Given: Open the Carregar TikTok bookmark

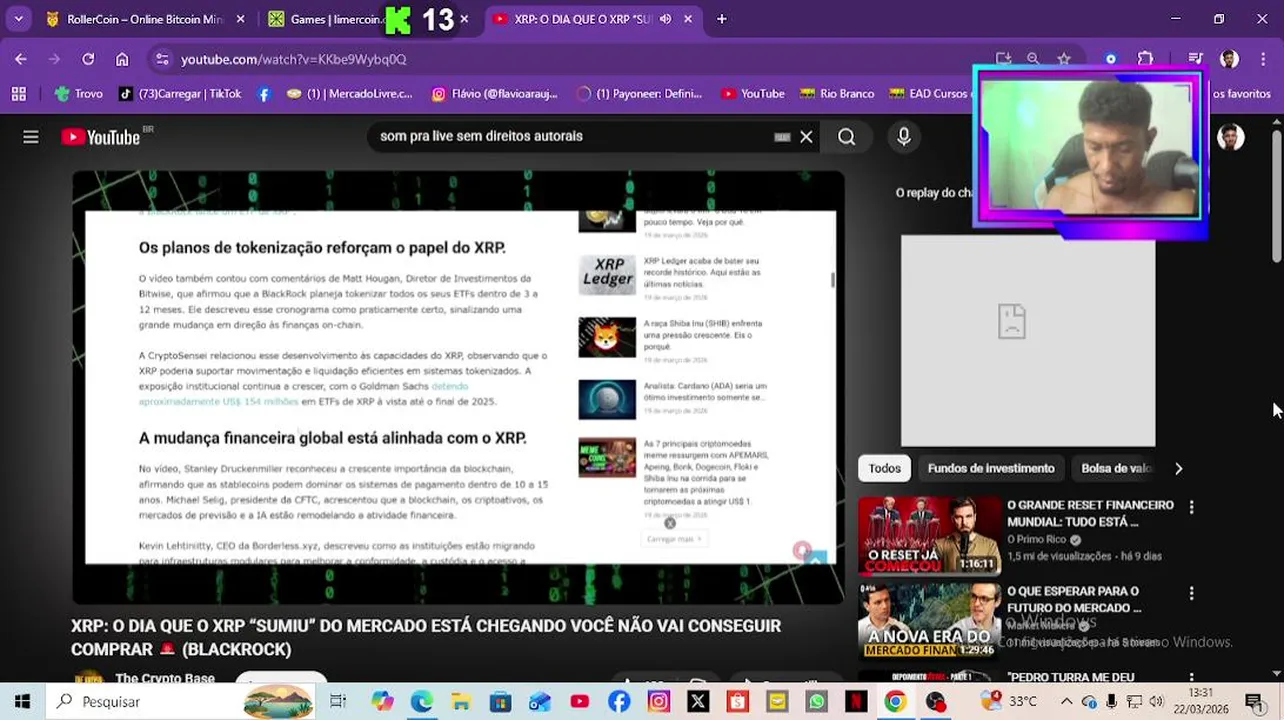Looking at the screenshot, I should (180, 94).
